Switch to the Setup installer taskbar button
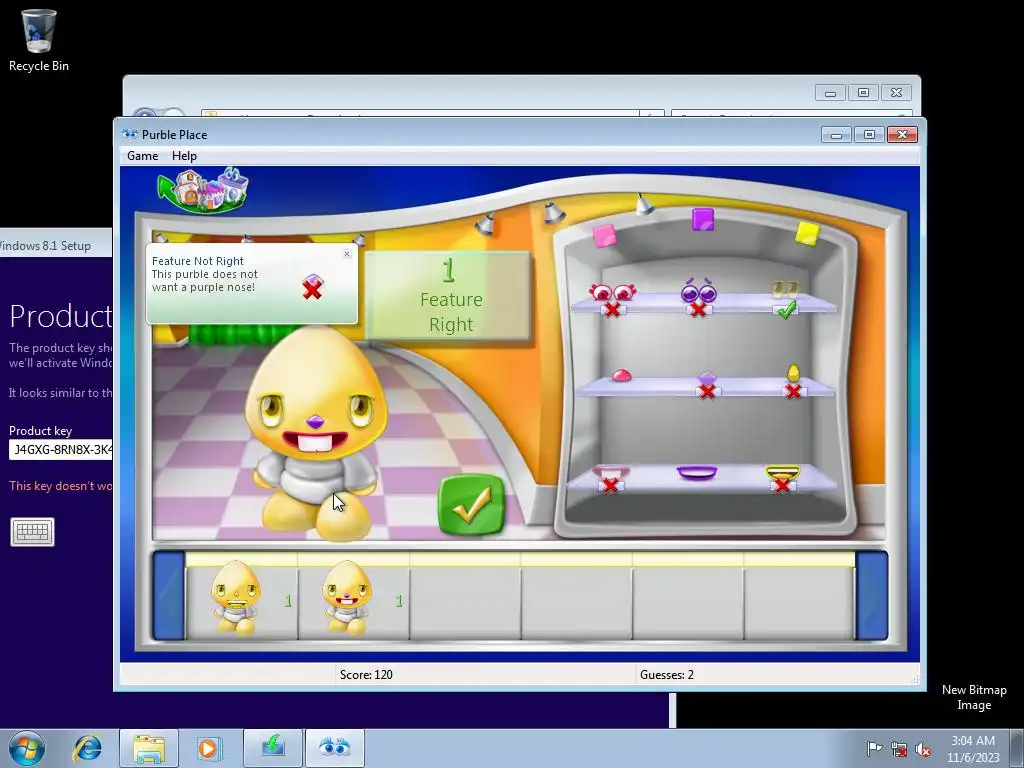This screenshot has height=768, width=1024. point(272,748)
